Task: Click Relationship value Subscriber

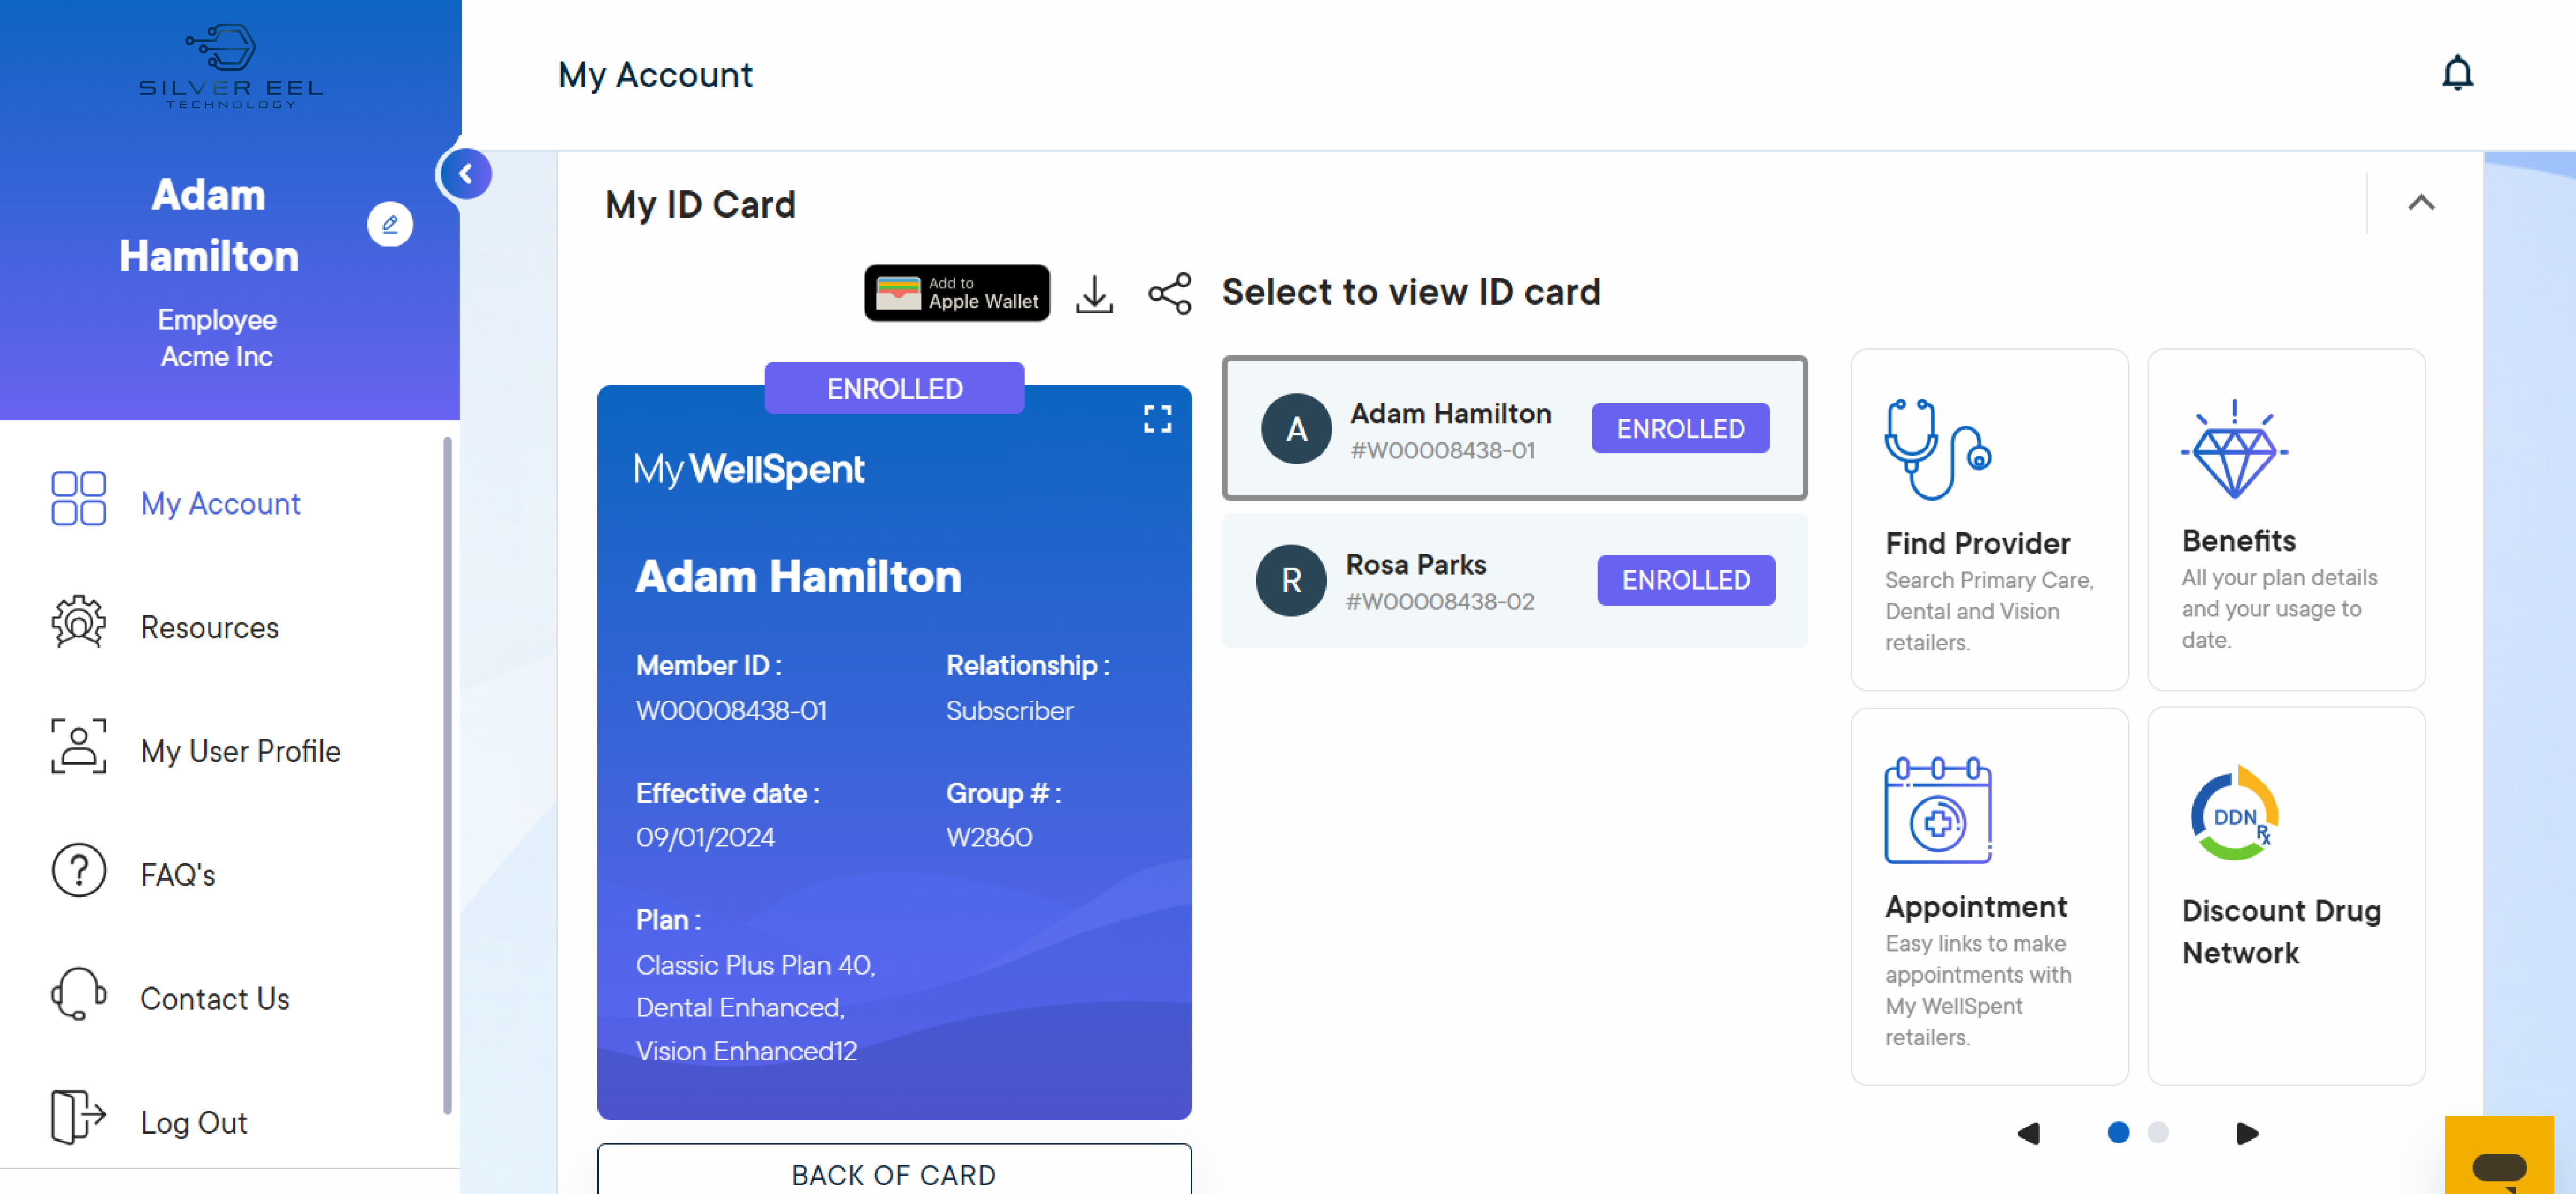Action: pos(1009,710)
